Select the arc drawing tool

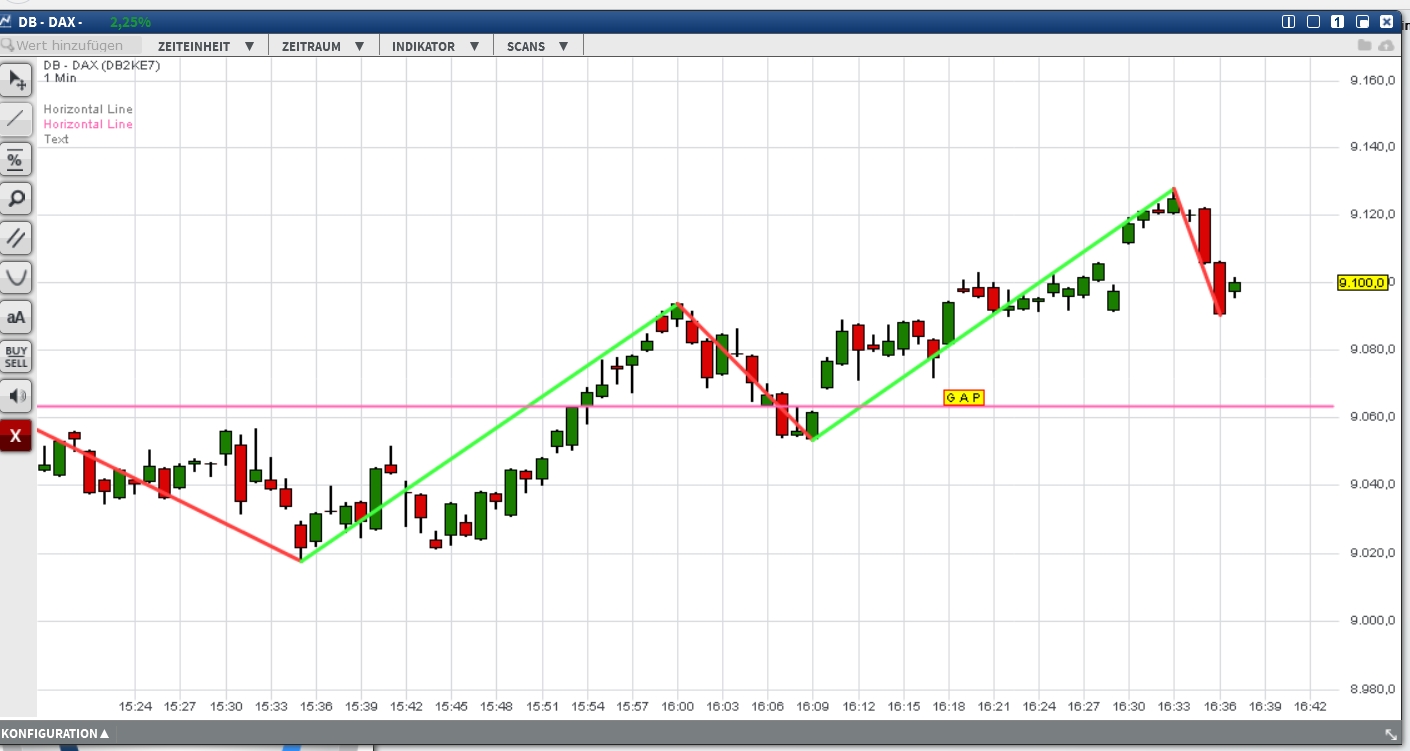tap(15, 277)
